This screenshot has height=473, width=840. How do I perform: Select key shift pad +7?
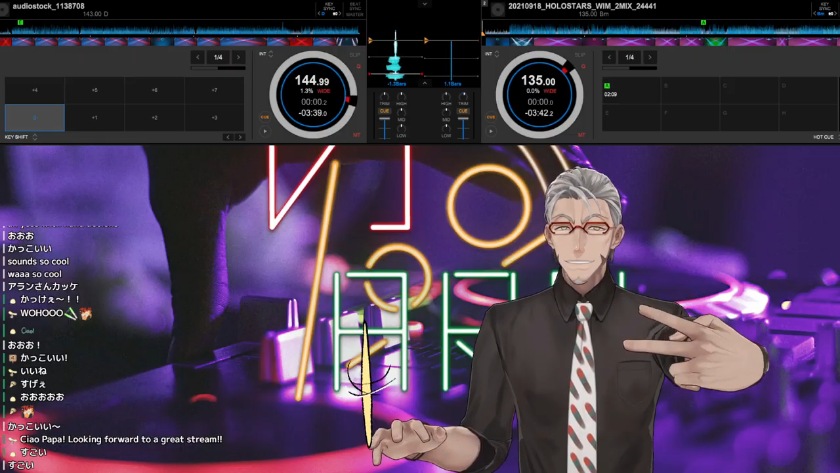[x=214, y=90]
